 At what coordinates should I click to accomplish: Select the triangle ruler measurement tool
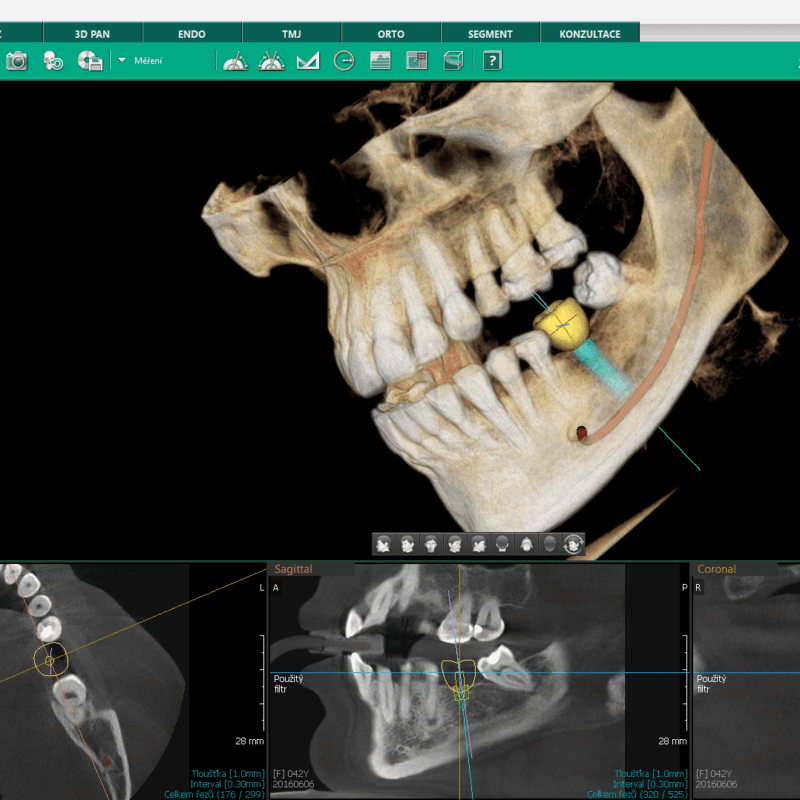(307, 61)
